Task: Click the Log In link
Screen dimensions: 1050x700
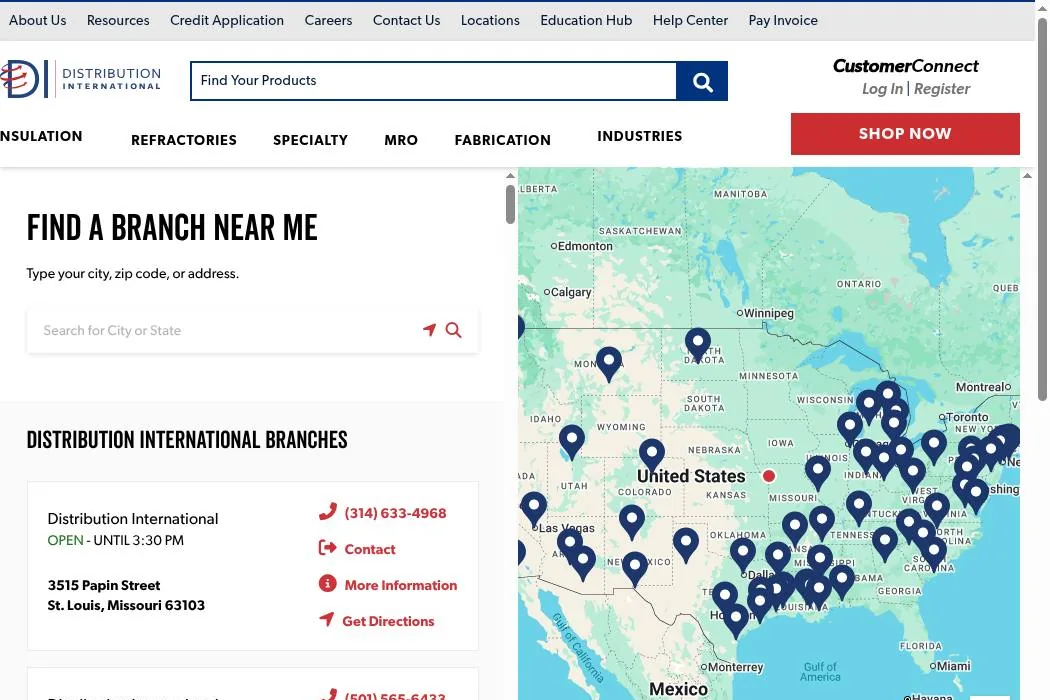Action: [x=883, y=88]
